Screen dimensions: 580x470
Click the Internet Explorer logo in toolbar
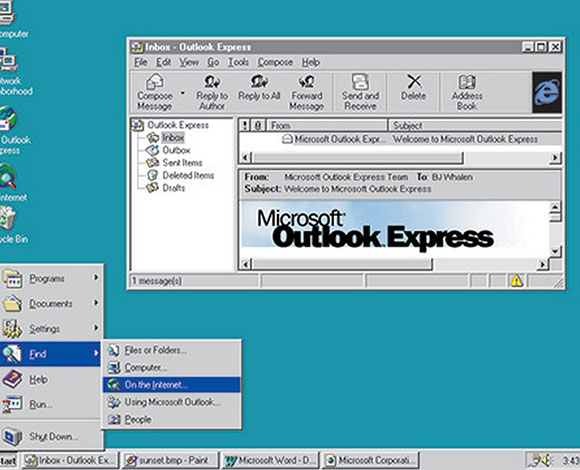(x=547, y=92)
